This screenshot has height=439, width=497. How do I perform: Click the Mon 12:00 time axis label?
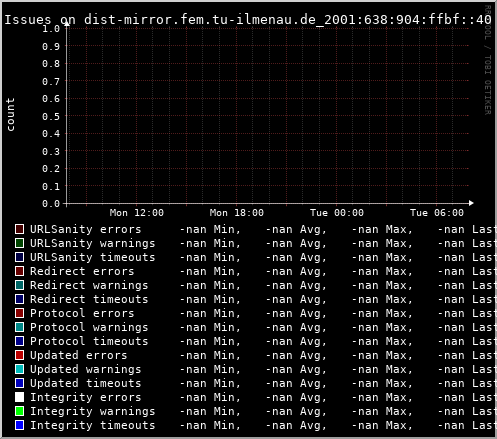(137, 213)
